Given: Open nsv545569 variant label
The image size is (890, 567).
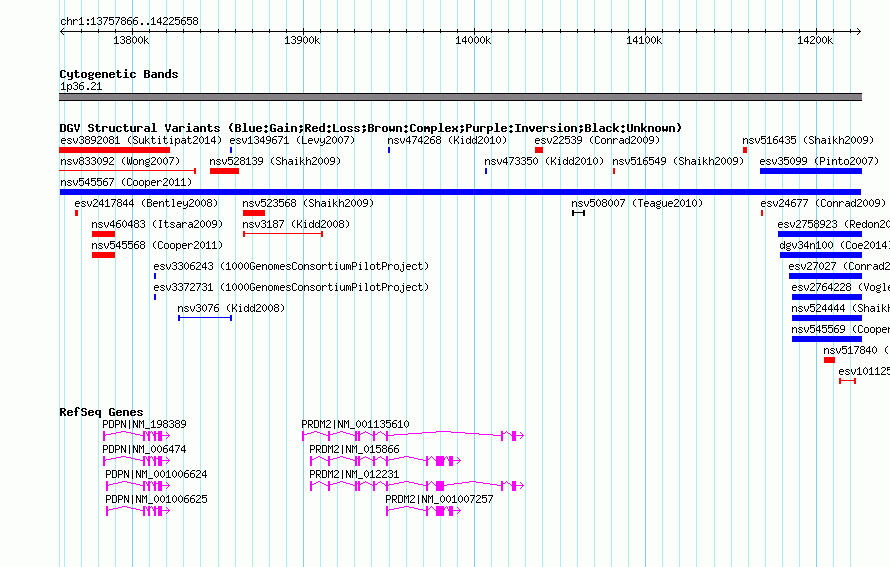Looking at the screenshot, I should pos(841,329).
